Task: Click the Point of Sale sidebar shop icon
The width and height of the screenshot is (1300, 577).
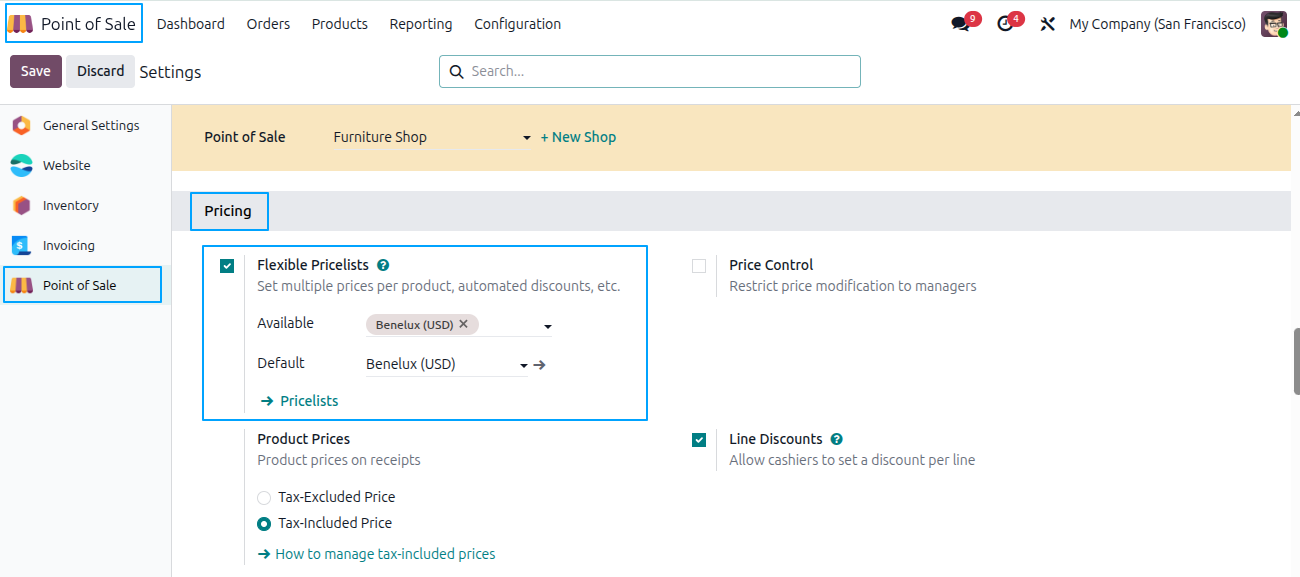Action: point(21,286)
